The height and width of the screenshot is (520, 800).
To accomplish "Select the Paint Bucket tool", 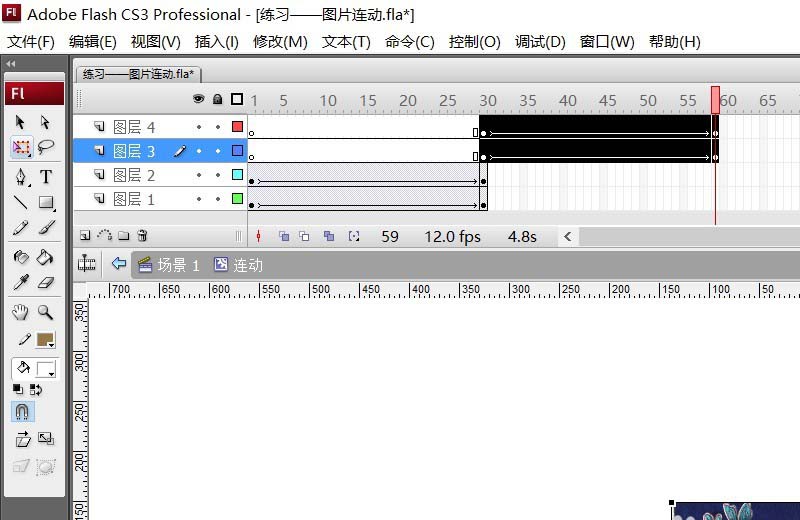I will tap(45, 257).
